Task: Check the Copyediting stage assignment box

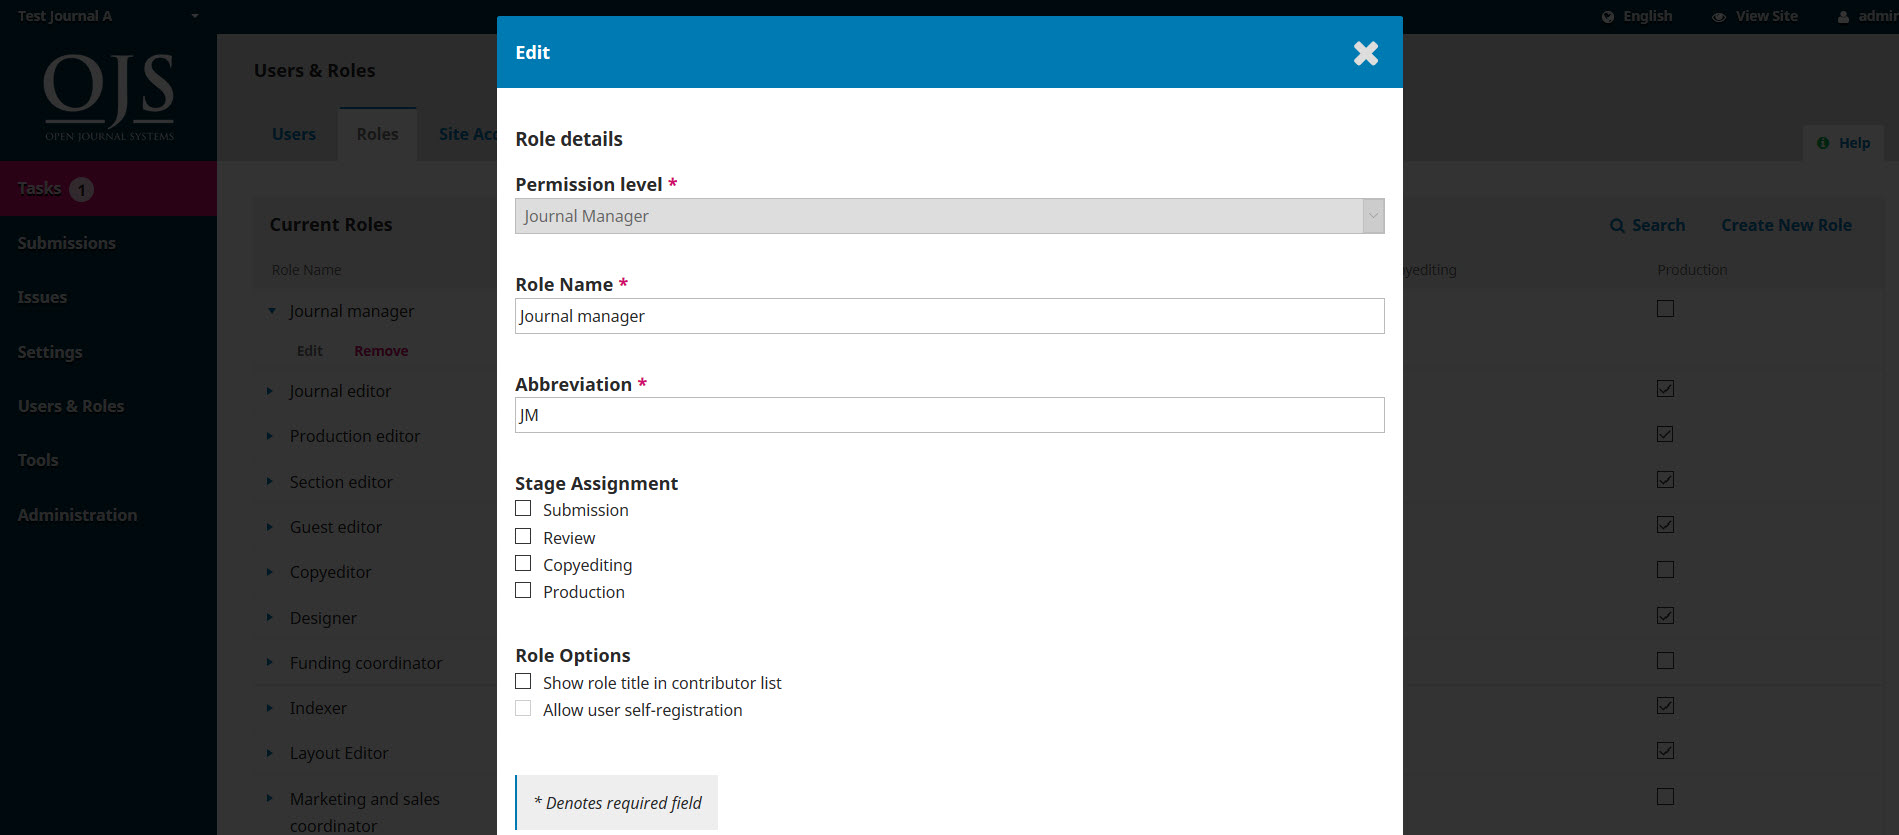Action: pos(523,564)
